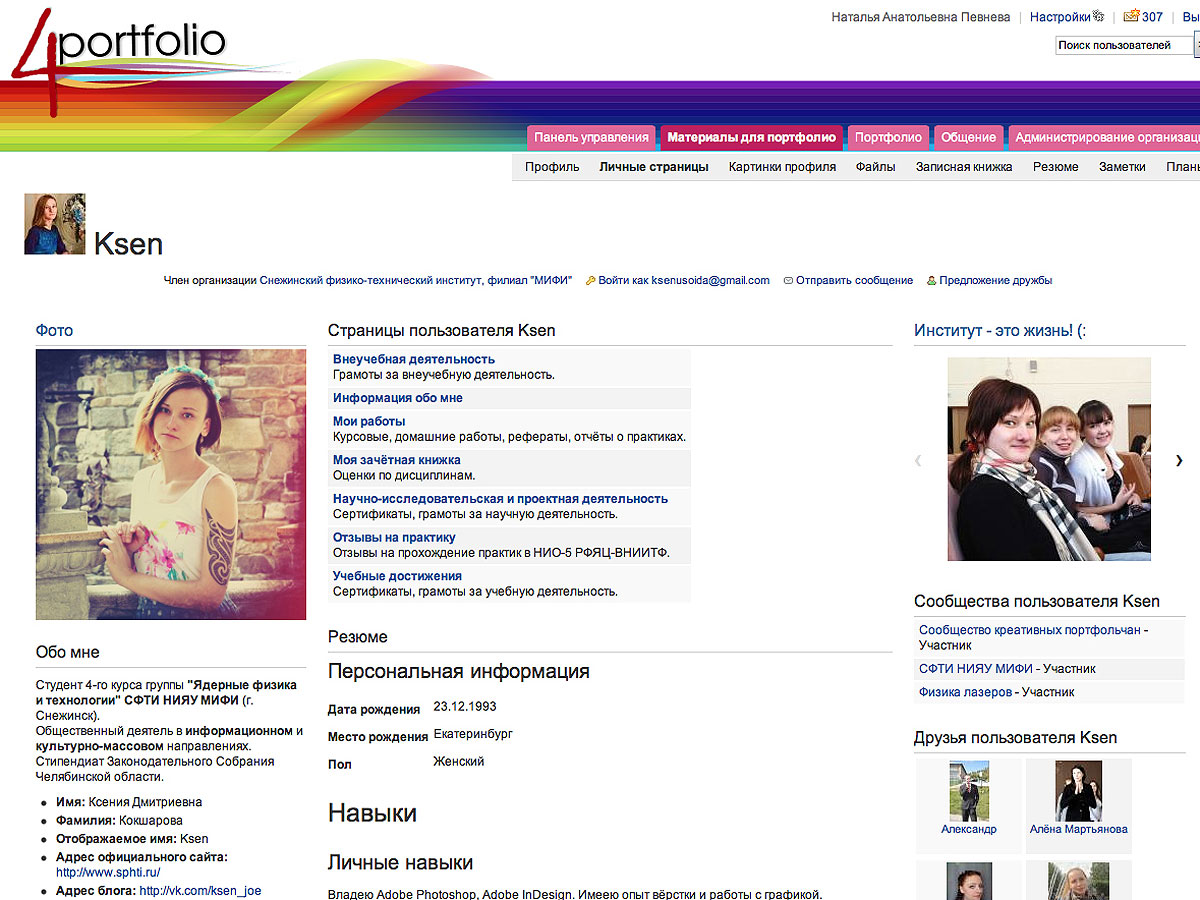This screenshot has height=900, width=1200.
Task: Click the settings gear icon beside Настройки
Action: pos(1098,17)
